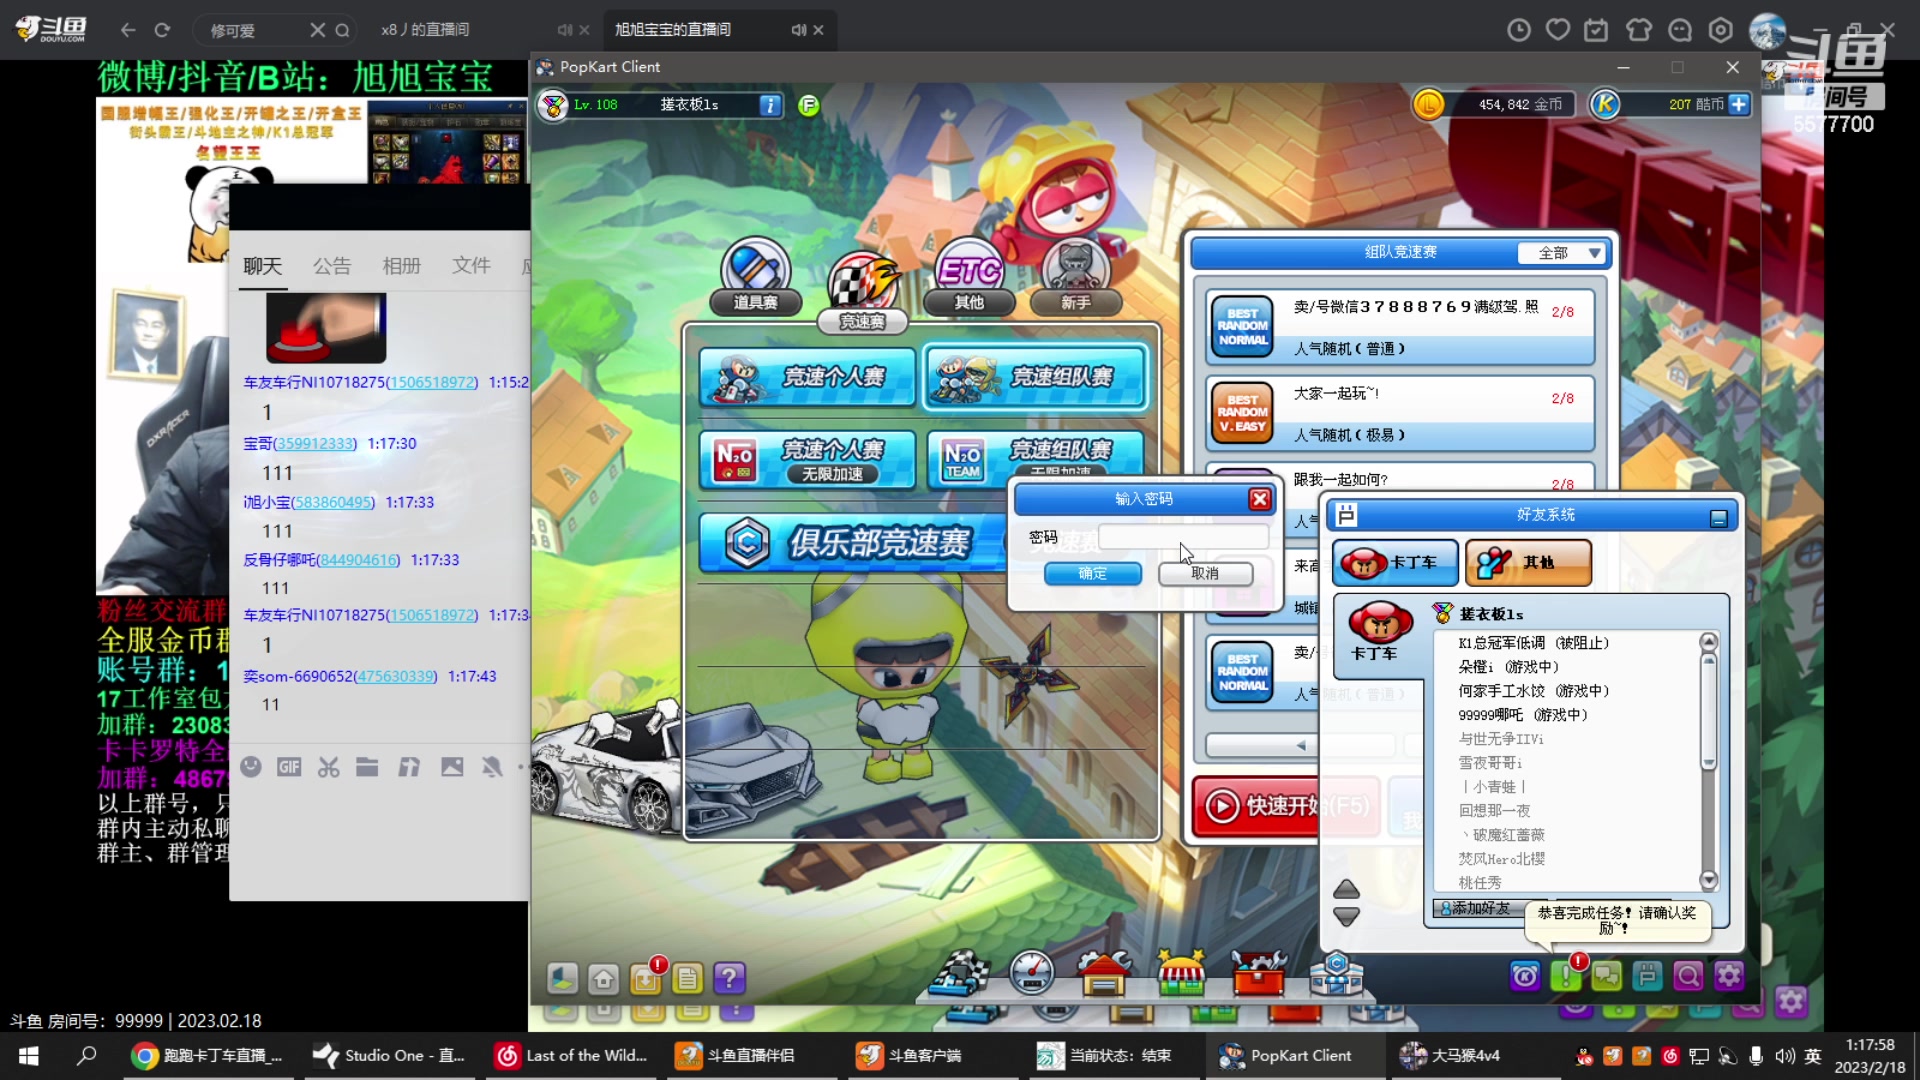This screenshot has width=1920, height=1080.
Task: Open the ETC other modes icon (其他)
Action: (x=969, y=277)
